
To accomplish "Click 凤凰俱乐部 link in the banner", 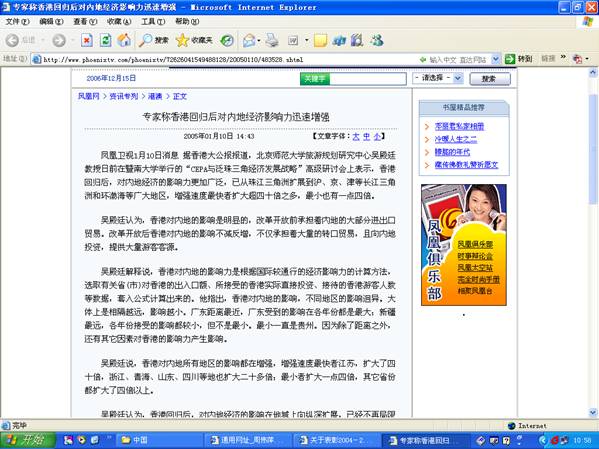I will click(475, 244).
